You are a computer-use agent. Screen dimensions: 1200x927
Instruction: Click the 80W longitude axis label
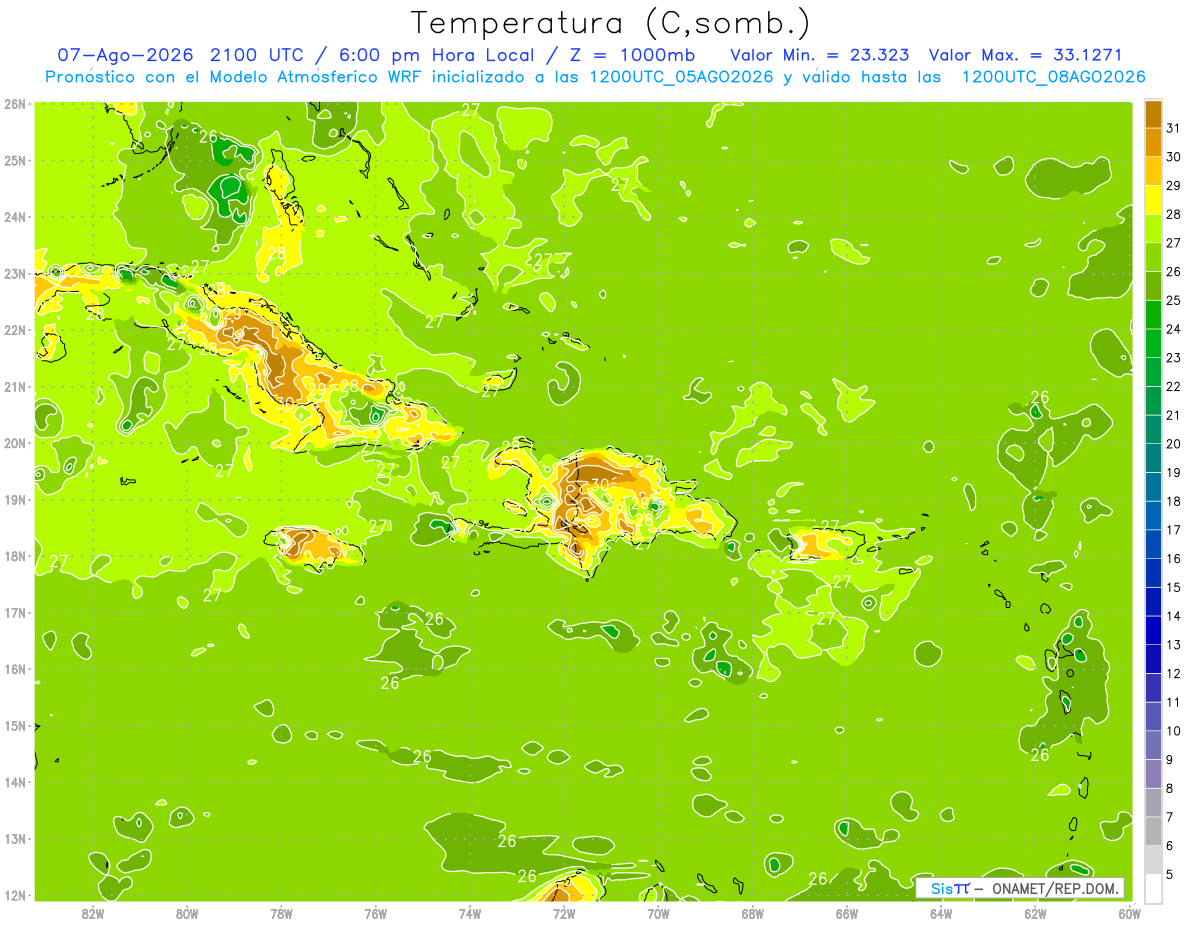click(187, 913)
